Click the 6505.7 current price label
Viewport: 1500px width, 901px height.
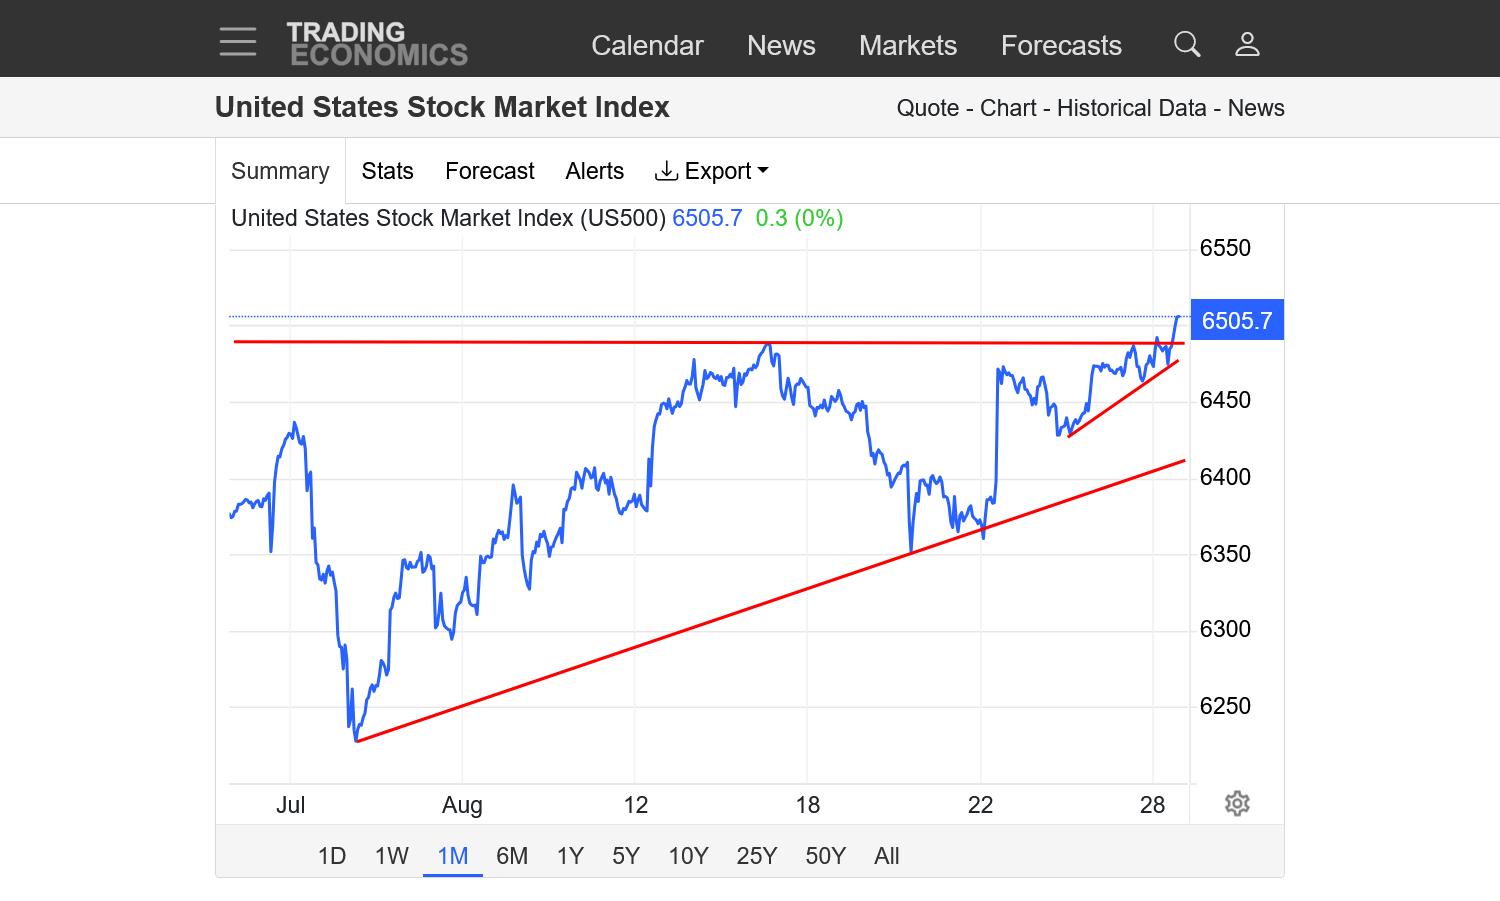[1237, 321]
